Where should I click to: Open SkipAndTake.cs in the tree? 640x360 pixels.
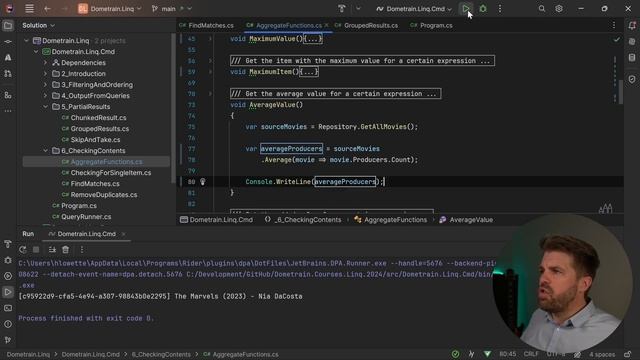(x=95, y=140)
